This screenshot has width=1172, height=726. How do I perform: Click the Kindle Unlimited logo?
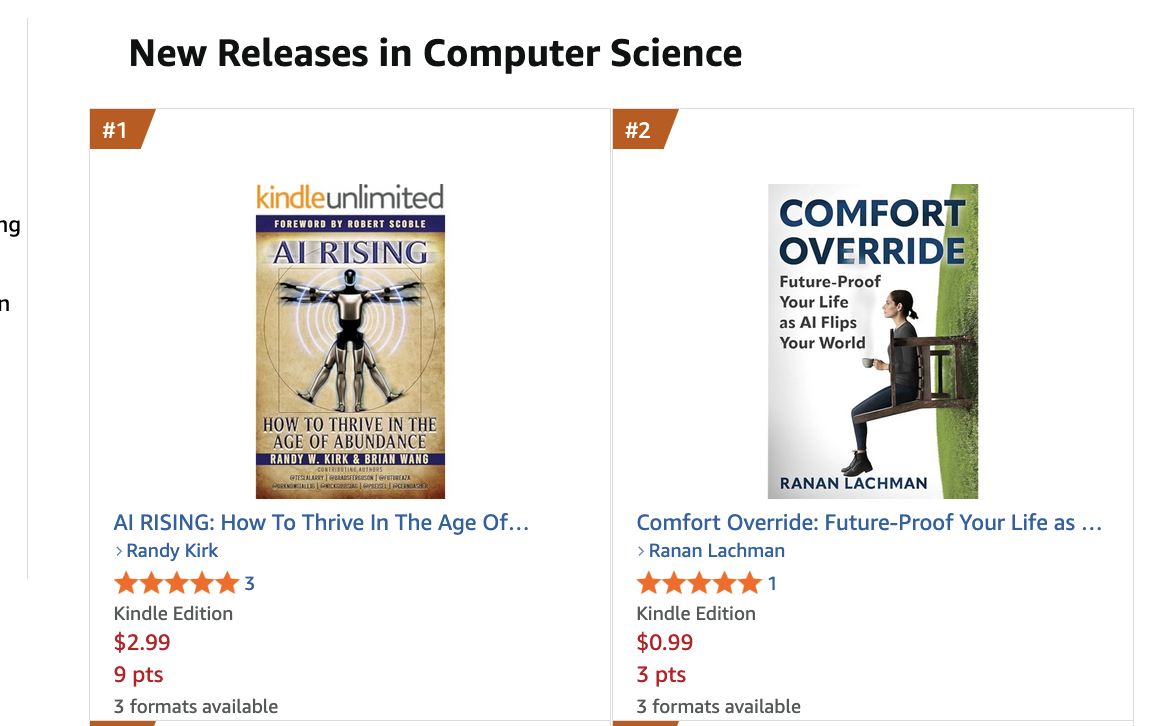point(350,197)
